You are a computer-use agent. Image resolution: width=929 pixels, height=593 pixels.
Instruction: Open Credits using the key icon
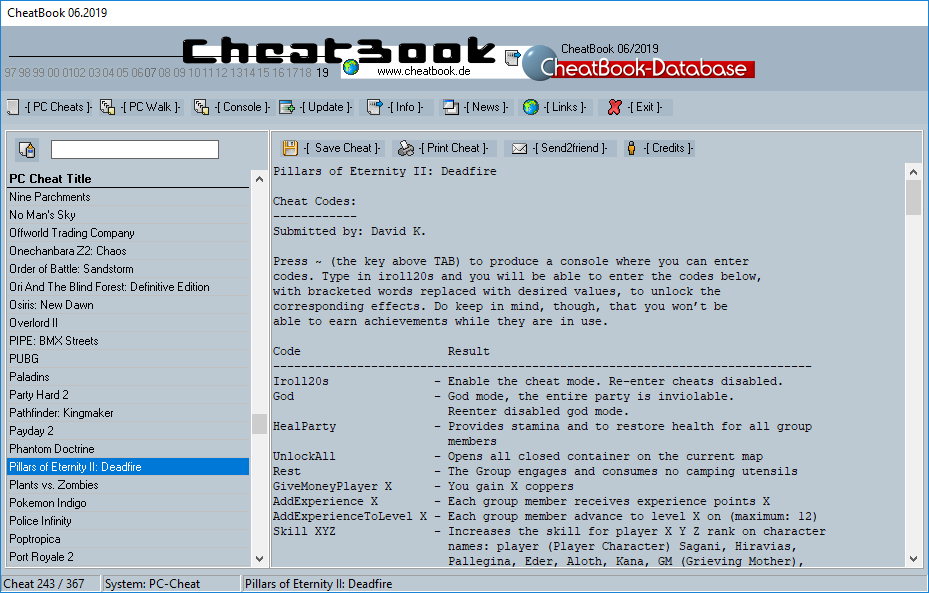click(x=631, y=148)
